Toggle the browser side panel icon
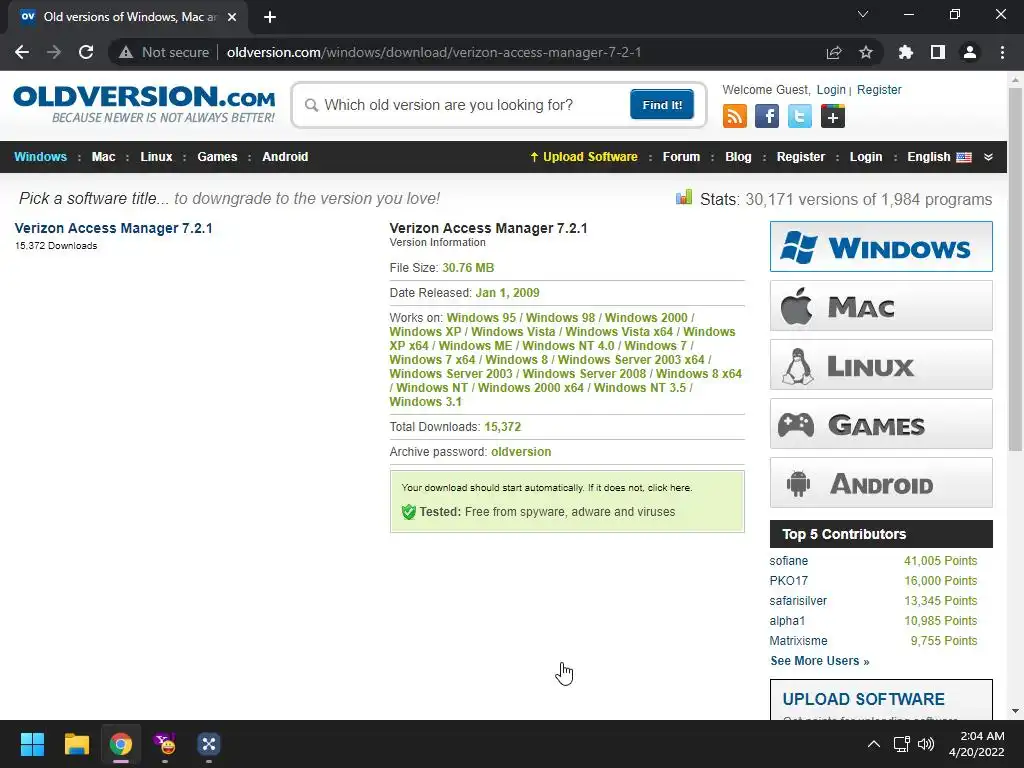The height and width of the screenshot is (768, 1024). click(938, 52)
